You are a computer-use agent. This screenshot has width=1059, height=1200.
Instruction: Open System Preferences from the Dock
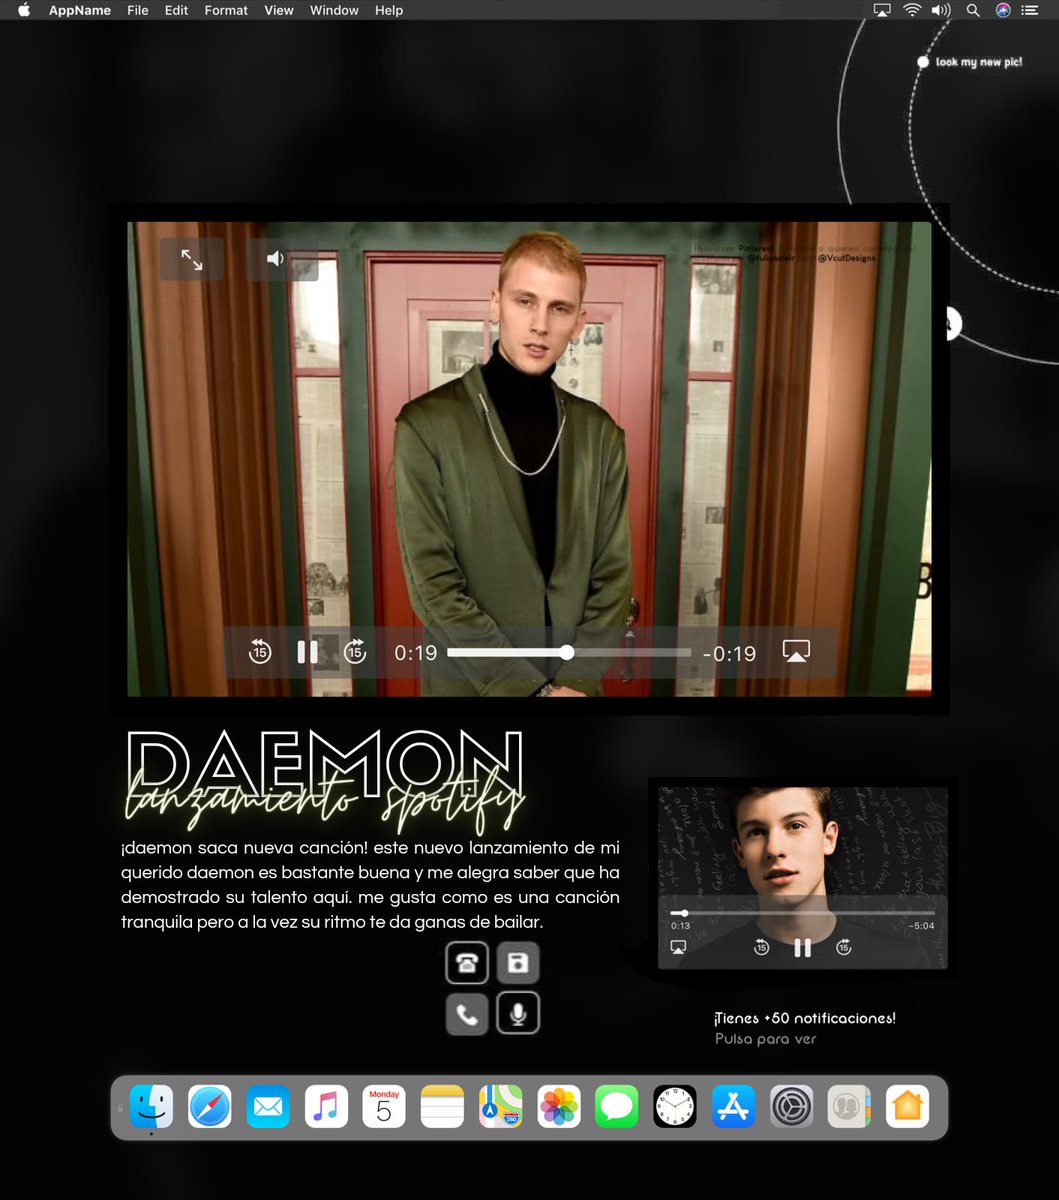click(791, 1107)
